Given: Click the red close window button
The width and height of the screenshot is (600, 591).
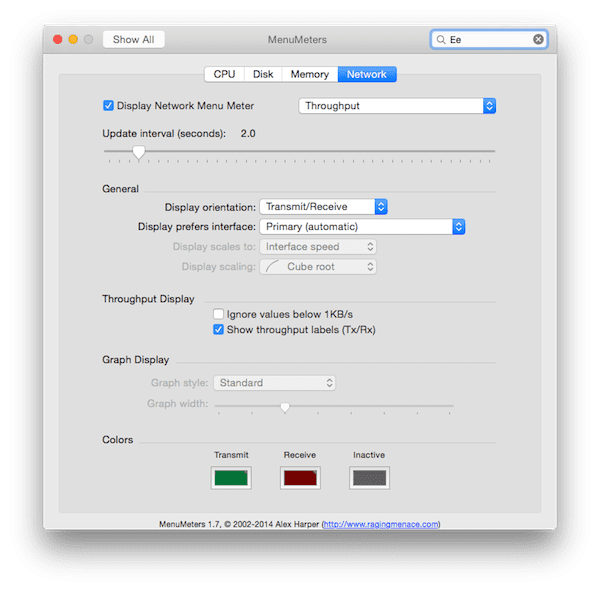Looking at the screenshot, I should (x=58, y=39).
